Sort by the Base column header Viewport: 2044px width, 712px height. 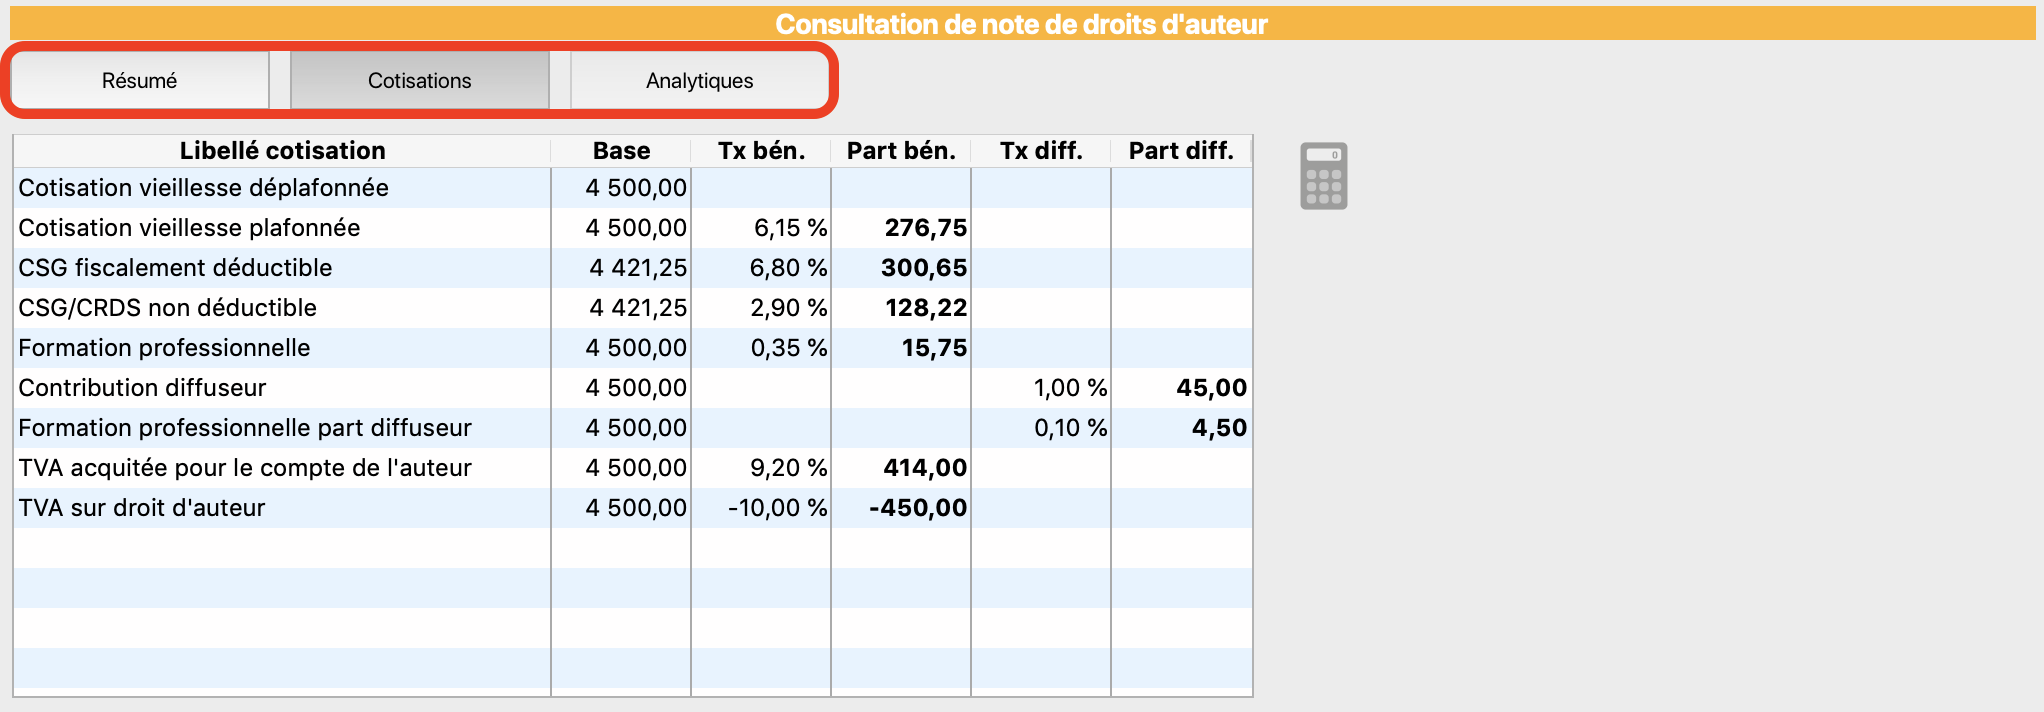click(621, 151)
